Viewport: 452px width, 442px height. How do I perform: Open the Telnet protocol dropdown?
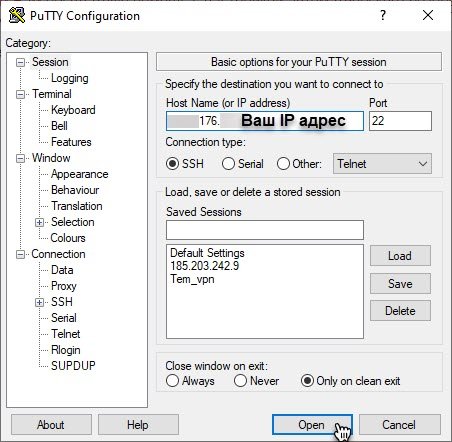(382, 164)
